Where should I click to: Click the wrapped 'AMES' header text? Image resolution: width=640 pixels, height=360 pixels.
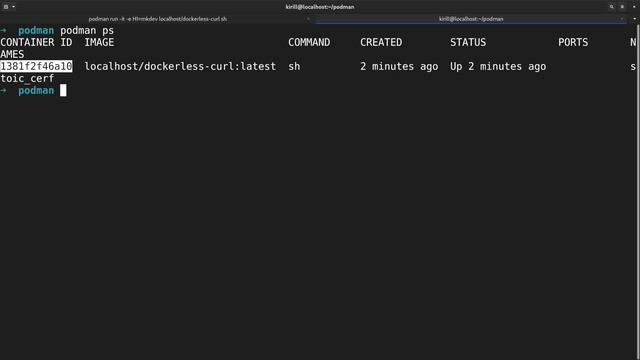click(12, 54)
